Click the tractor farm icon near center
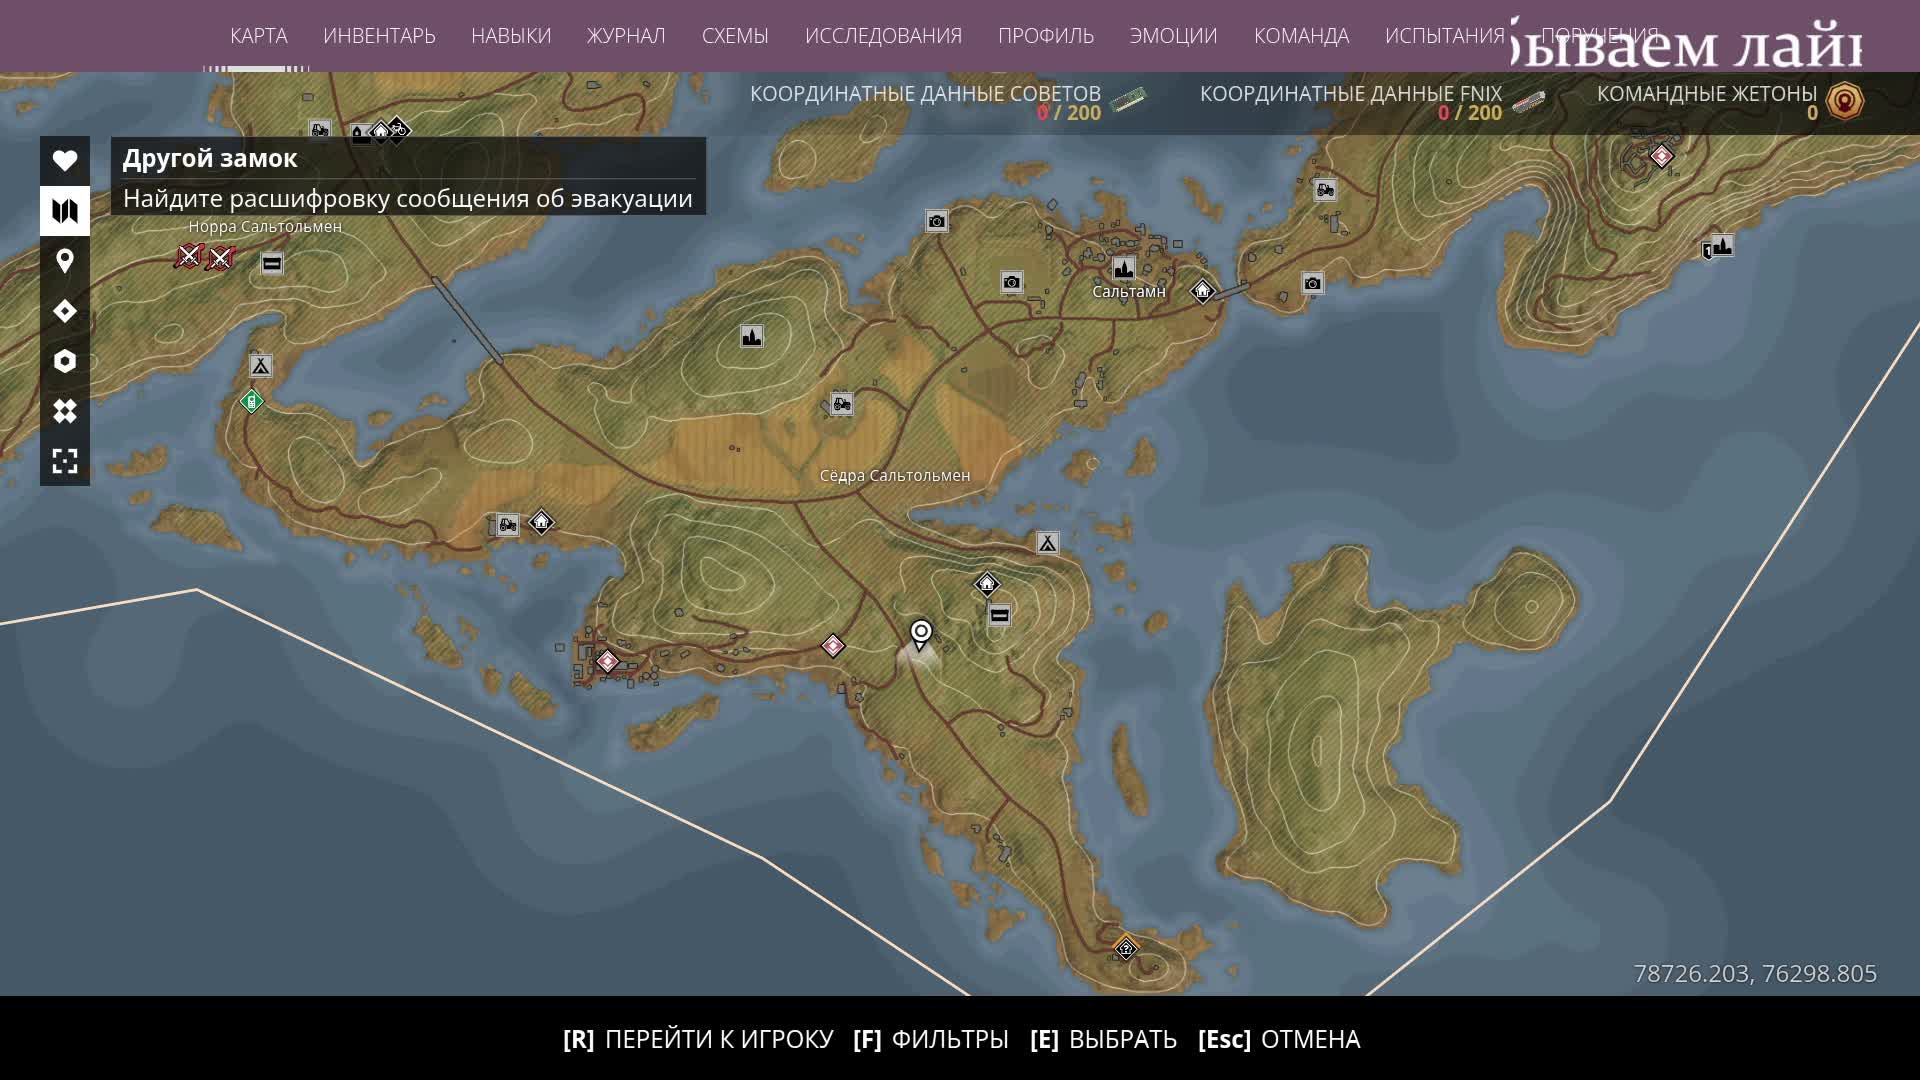1920x1080 pixels. [842, 404]
